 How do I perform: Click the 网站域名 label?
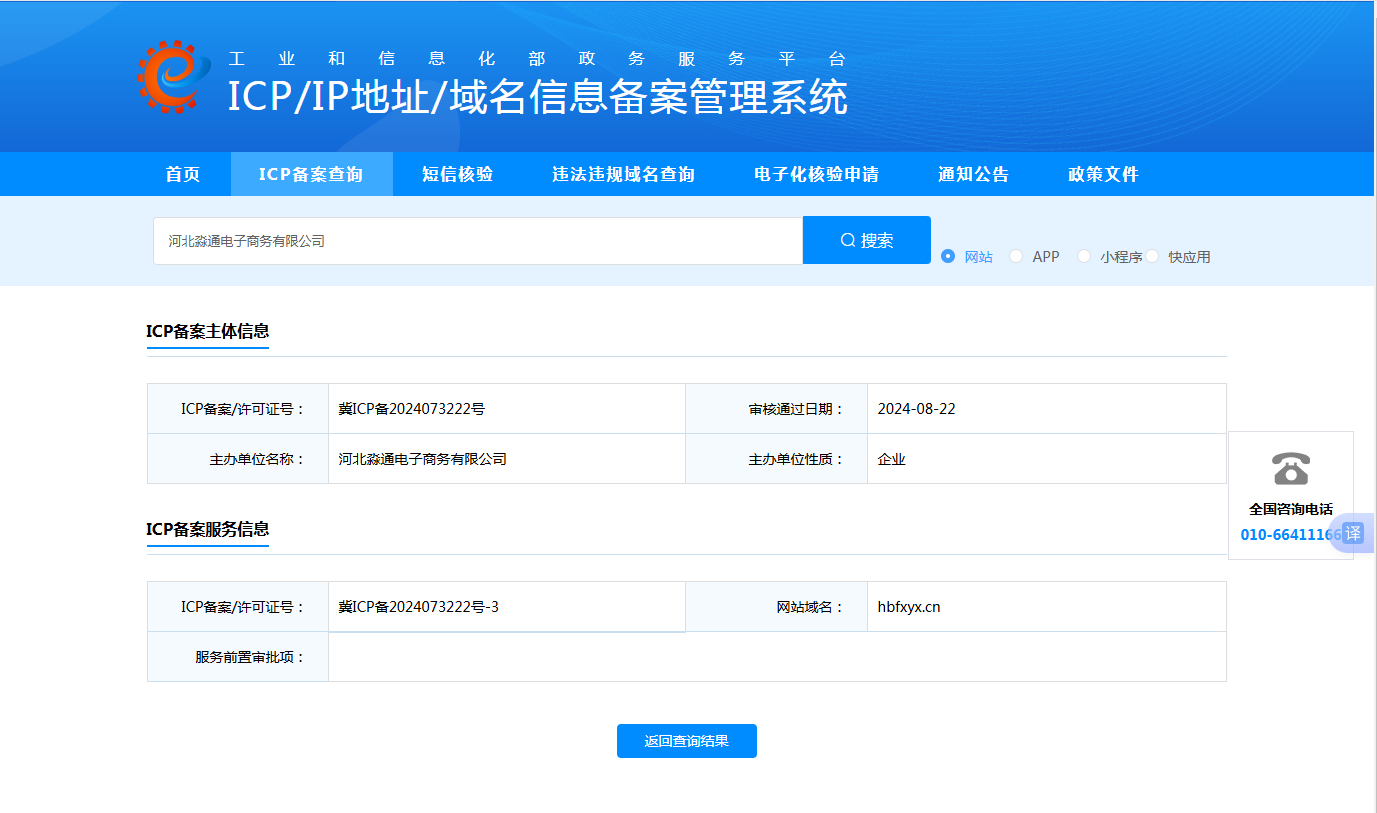tap(810, 607)
